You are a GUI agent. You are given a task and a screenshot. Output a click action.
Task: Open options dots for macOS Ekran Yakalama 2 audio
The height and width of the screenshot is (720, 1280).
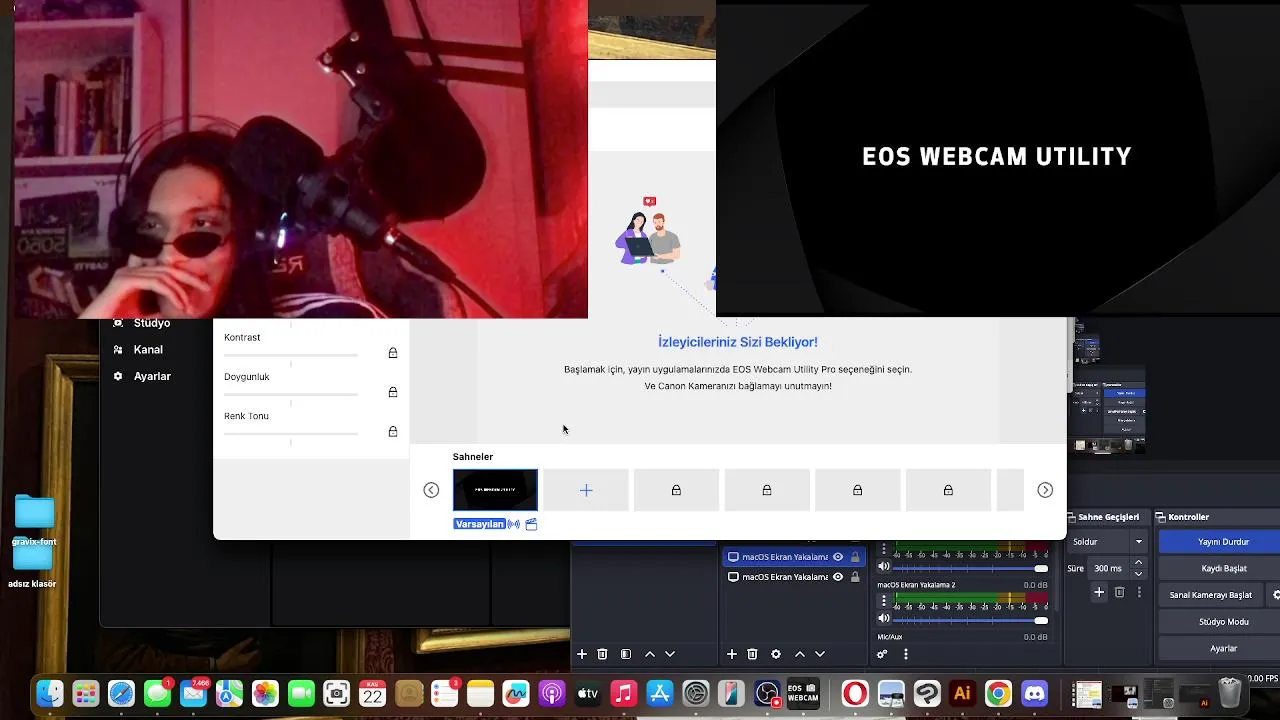(x=883, y=601)
